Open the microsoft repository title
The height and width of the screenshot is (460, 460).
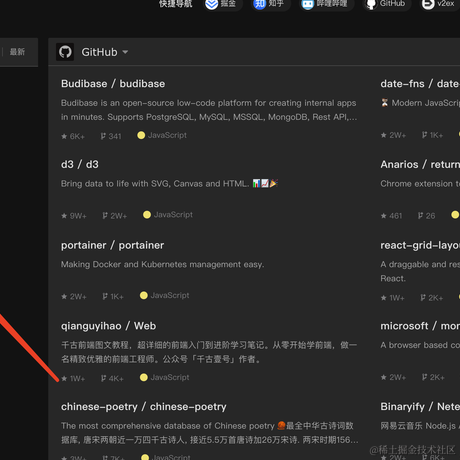pos(420,326)
